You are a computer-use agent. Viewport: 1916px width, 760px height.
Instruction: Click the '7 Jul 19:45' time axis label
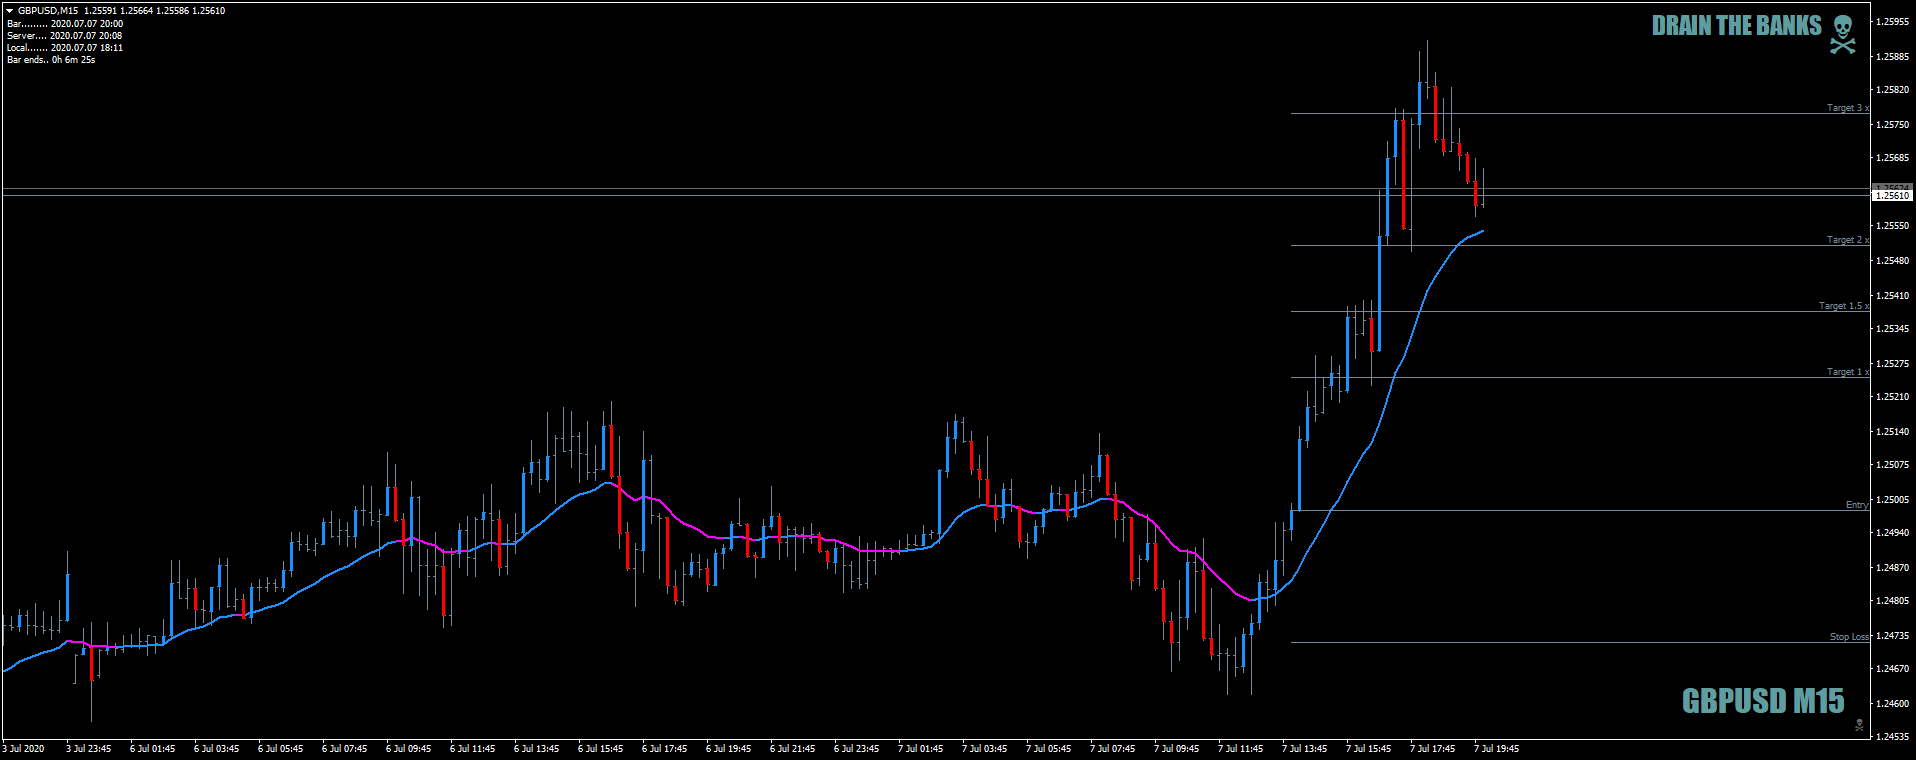(1497, 749)
